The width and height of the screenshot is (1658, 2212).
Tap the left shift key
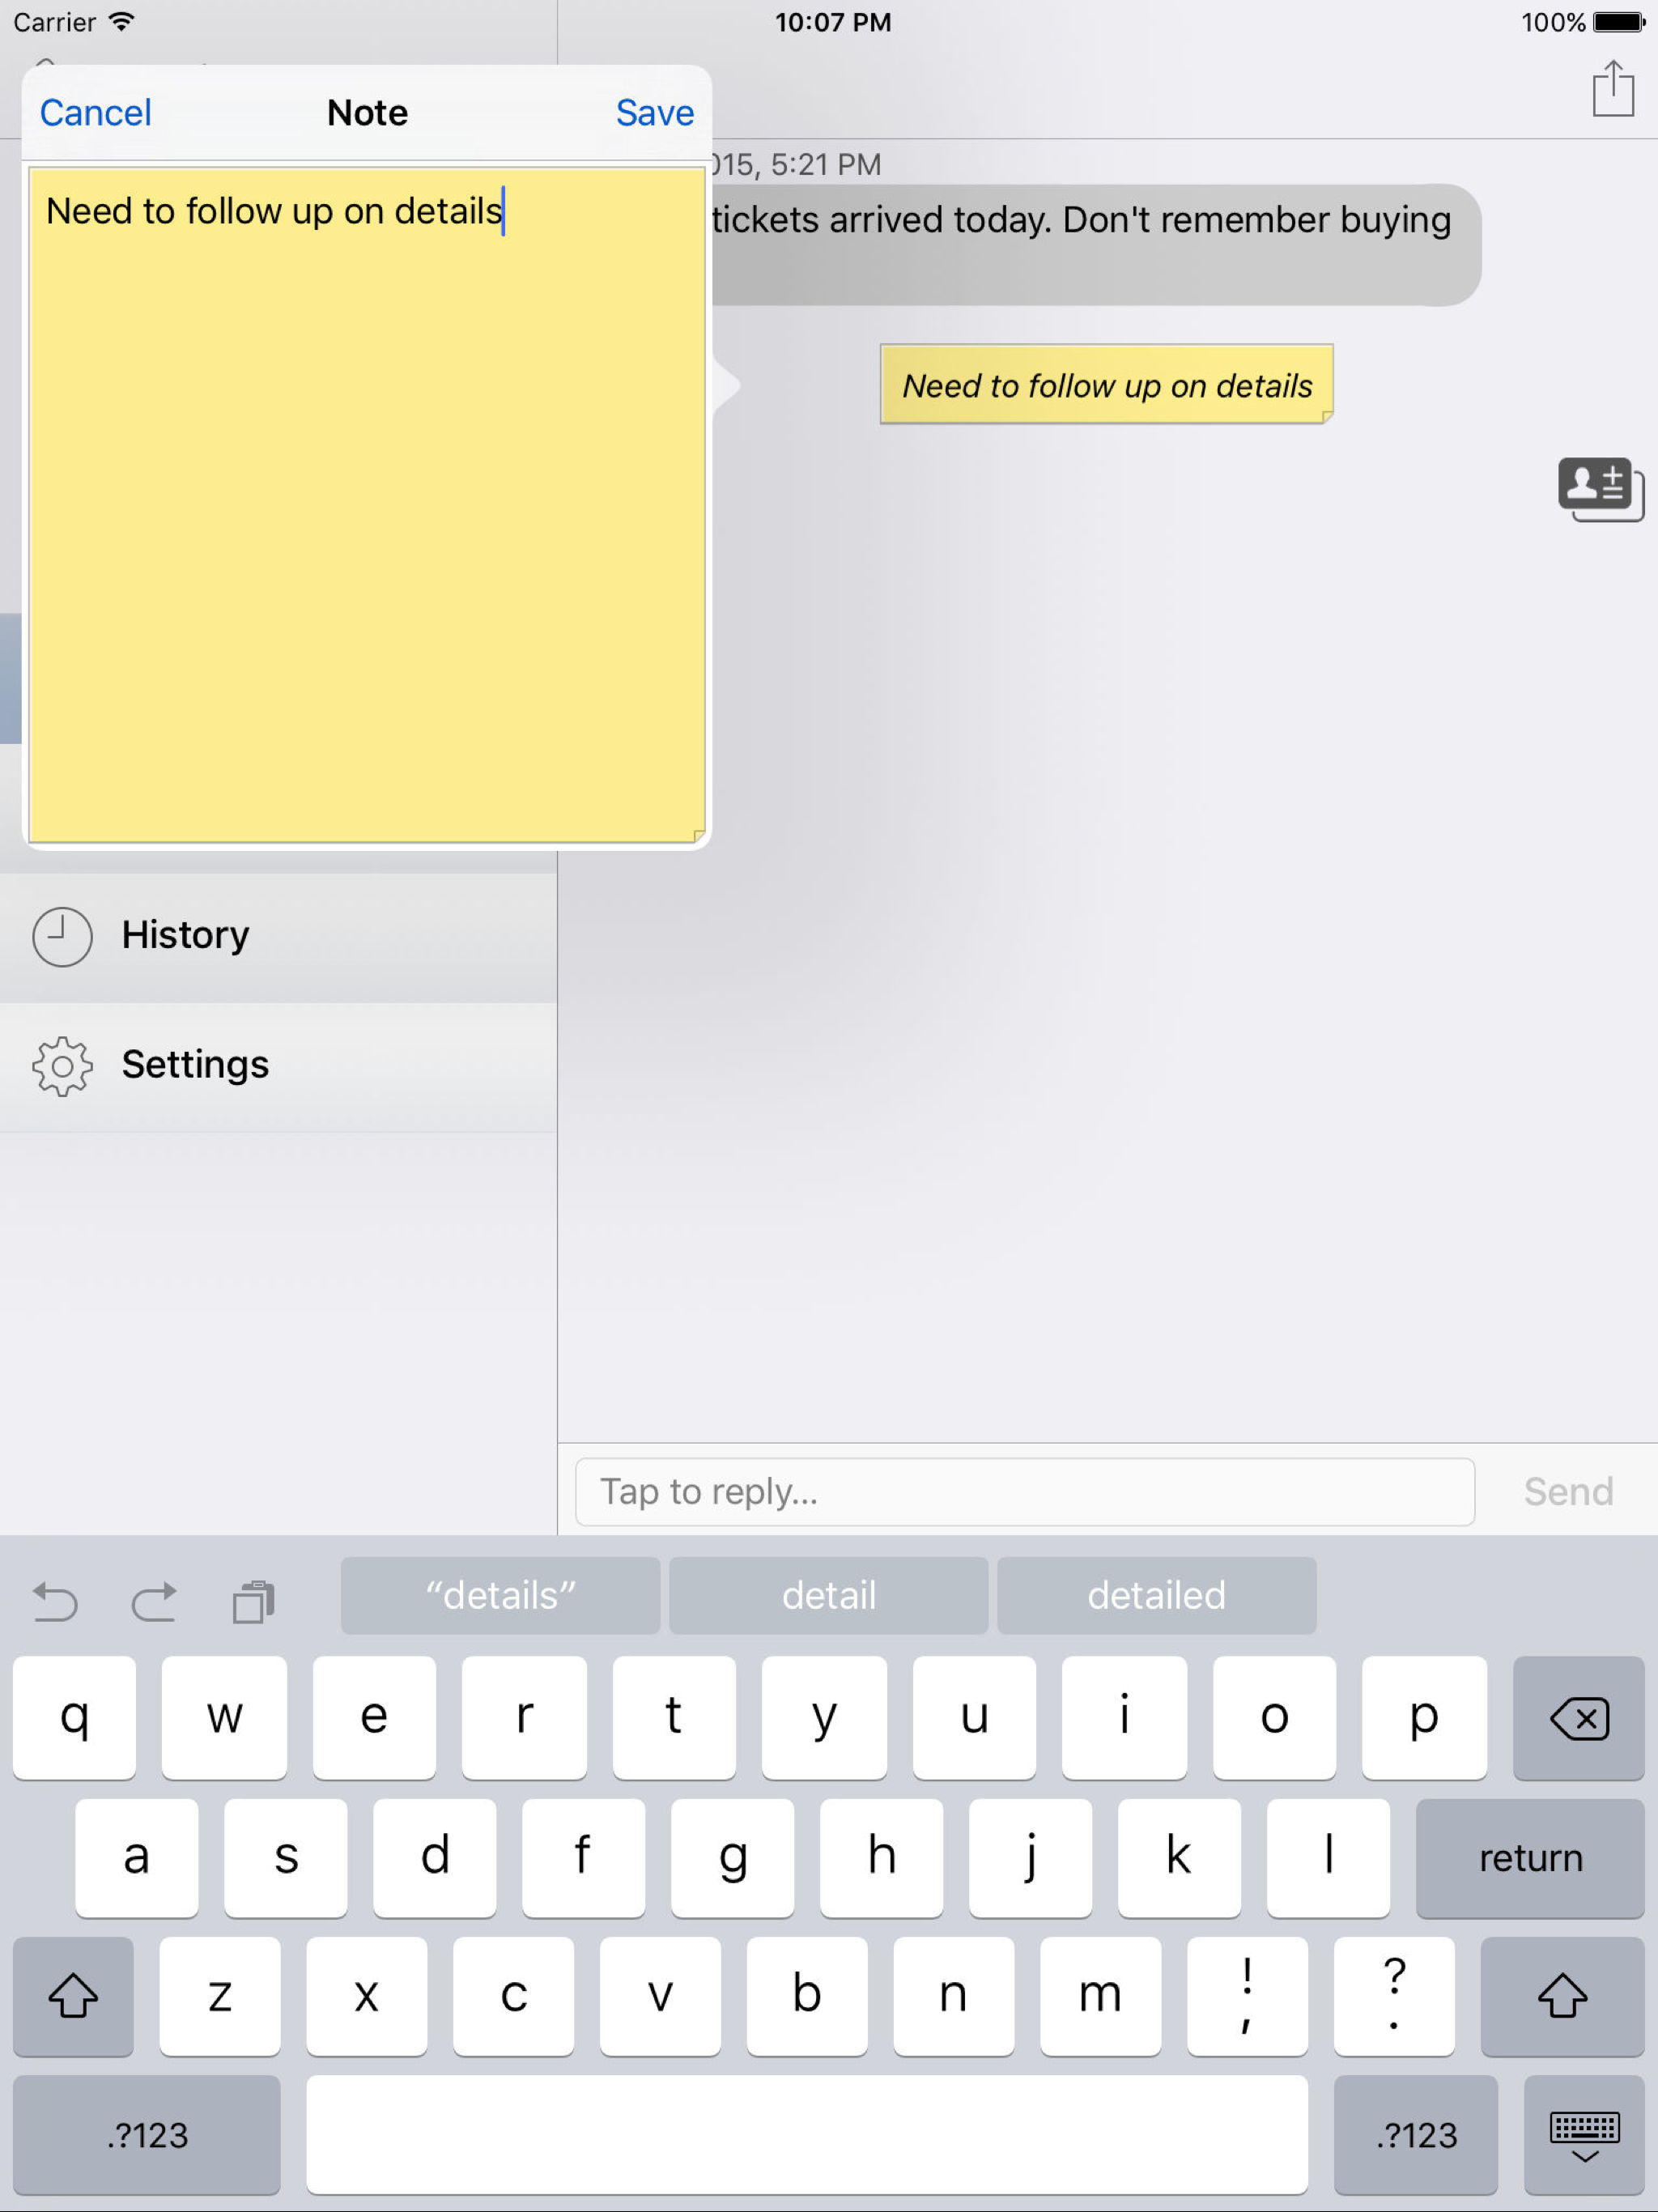tap(73, 1996)
